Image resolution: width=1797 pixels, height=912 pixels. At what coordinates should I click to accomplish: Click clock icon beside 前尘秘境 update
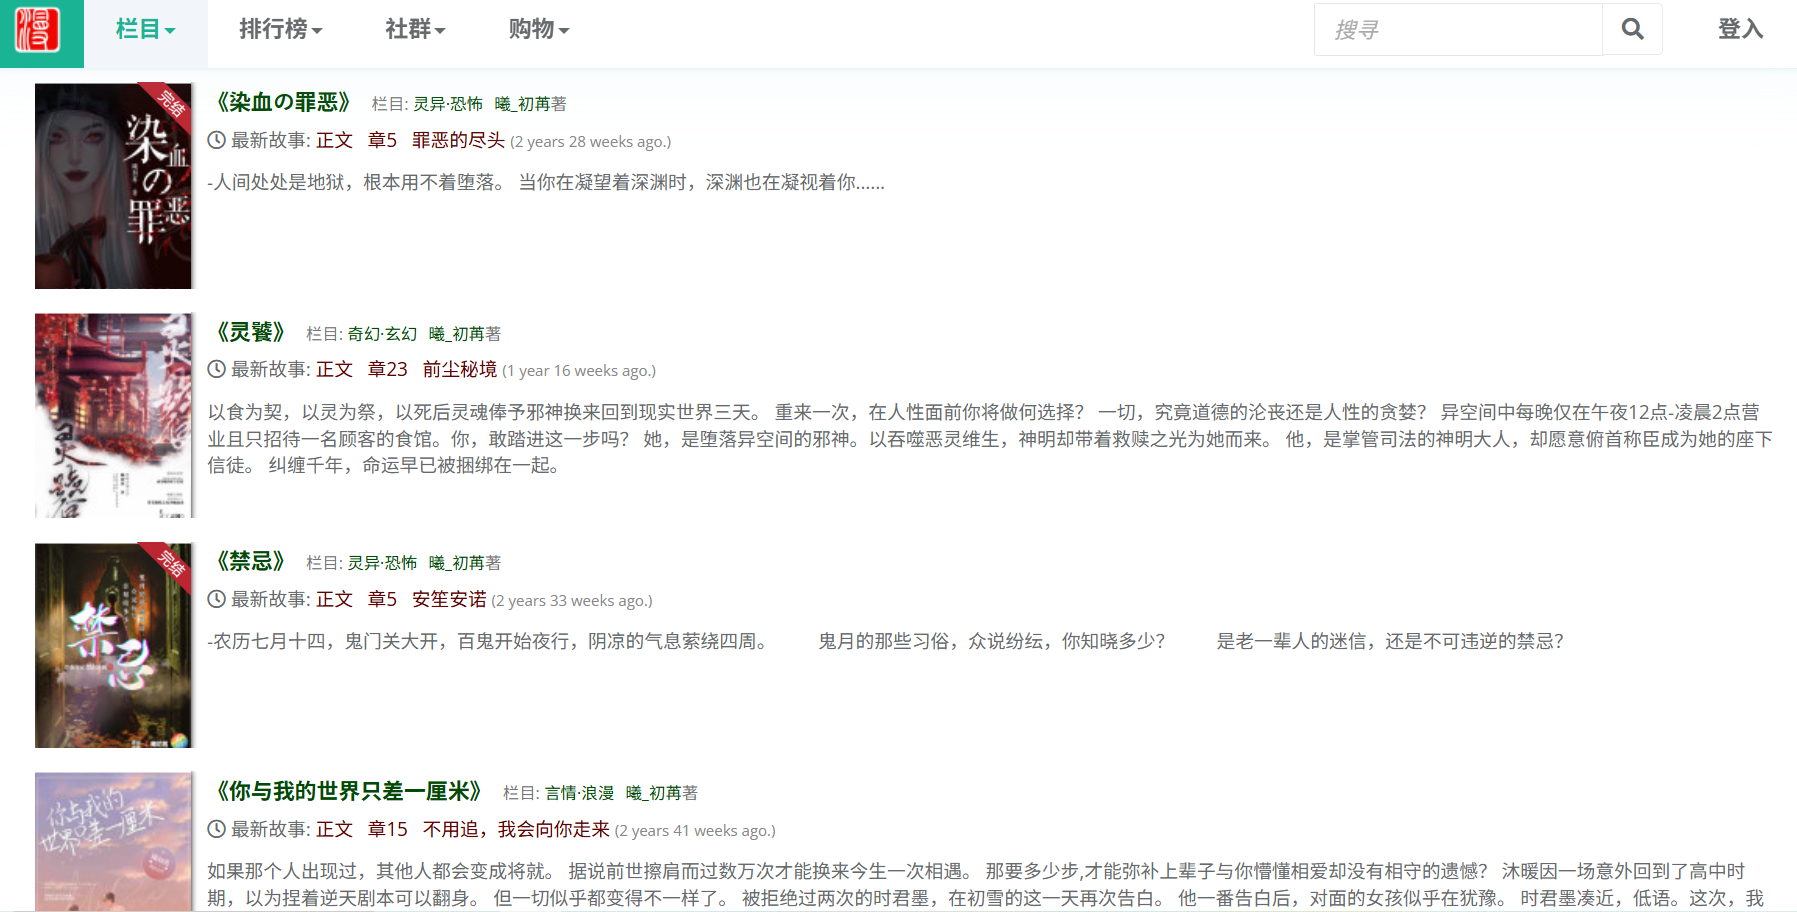point(216,369)
